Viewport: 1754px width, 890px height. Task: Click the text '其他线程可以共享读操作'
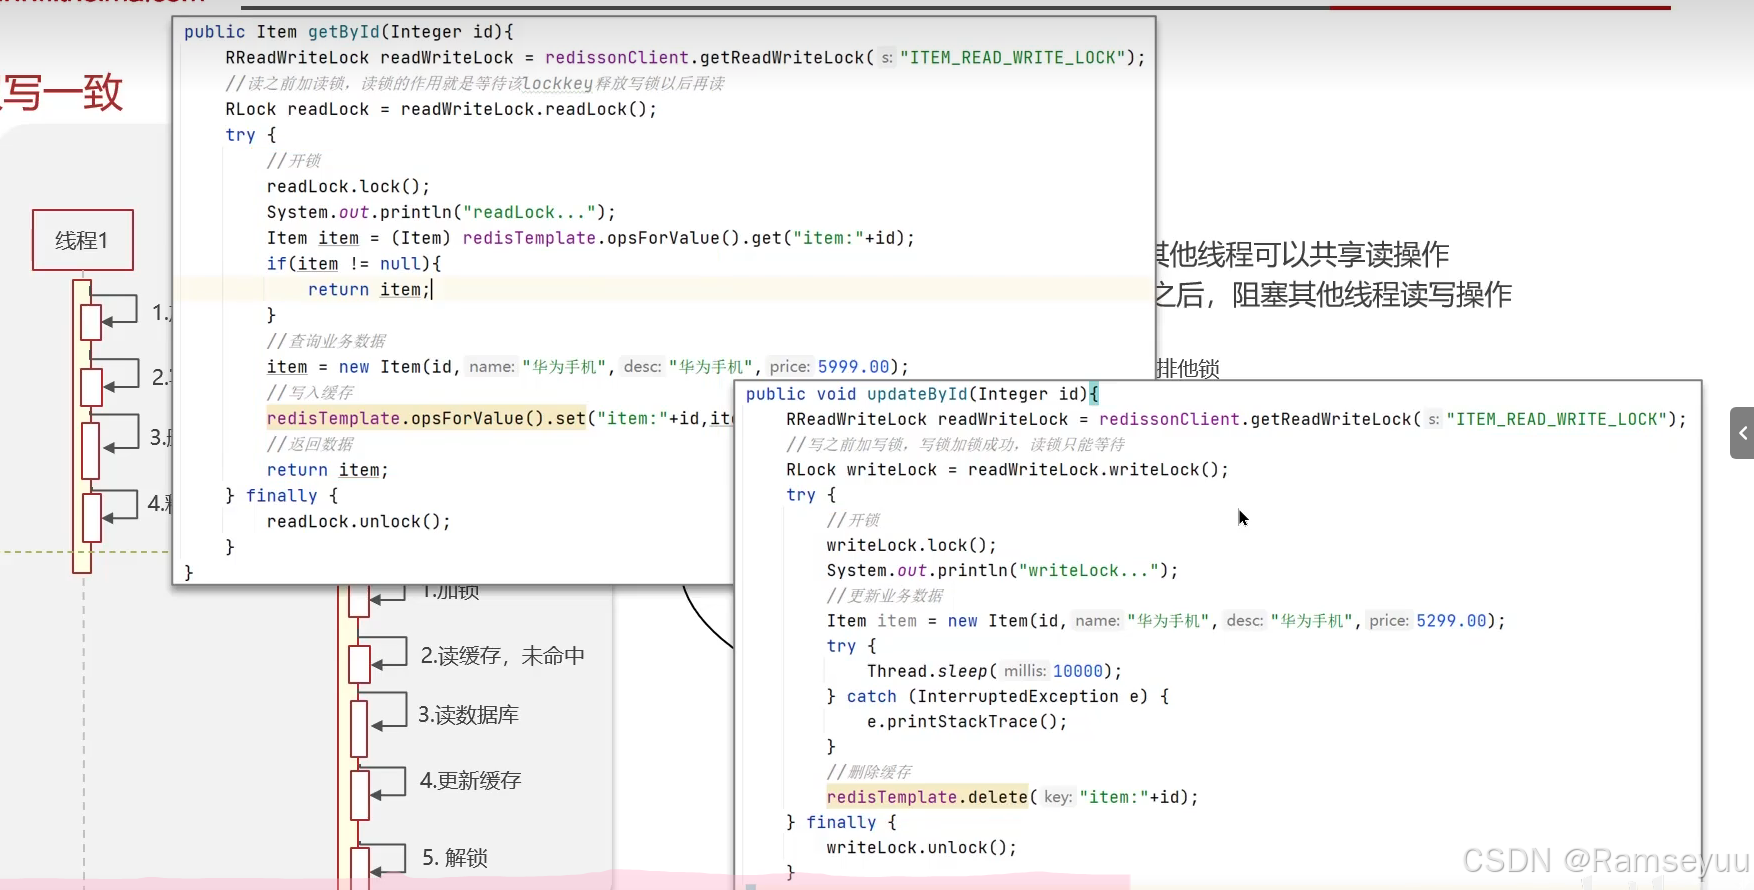1302,254
